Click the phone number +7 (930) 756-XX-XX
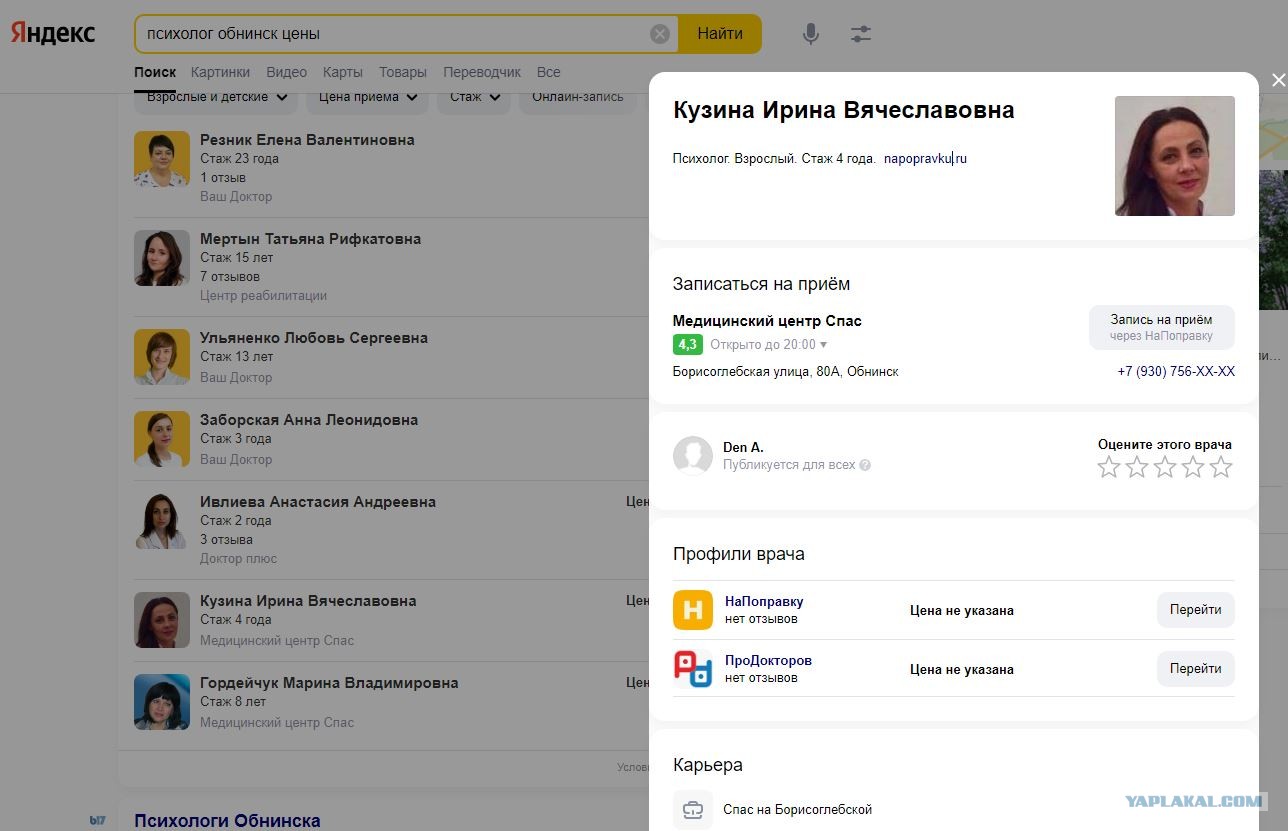The width and height of the screenshot is (1288, 831). [x=1176, y=371]
